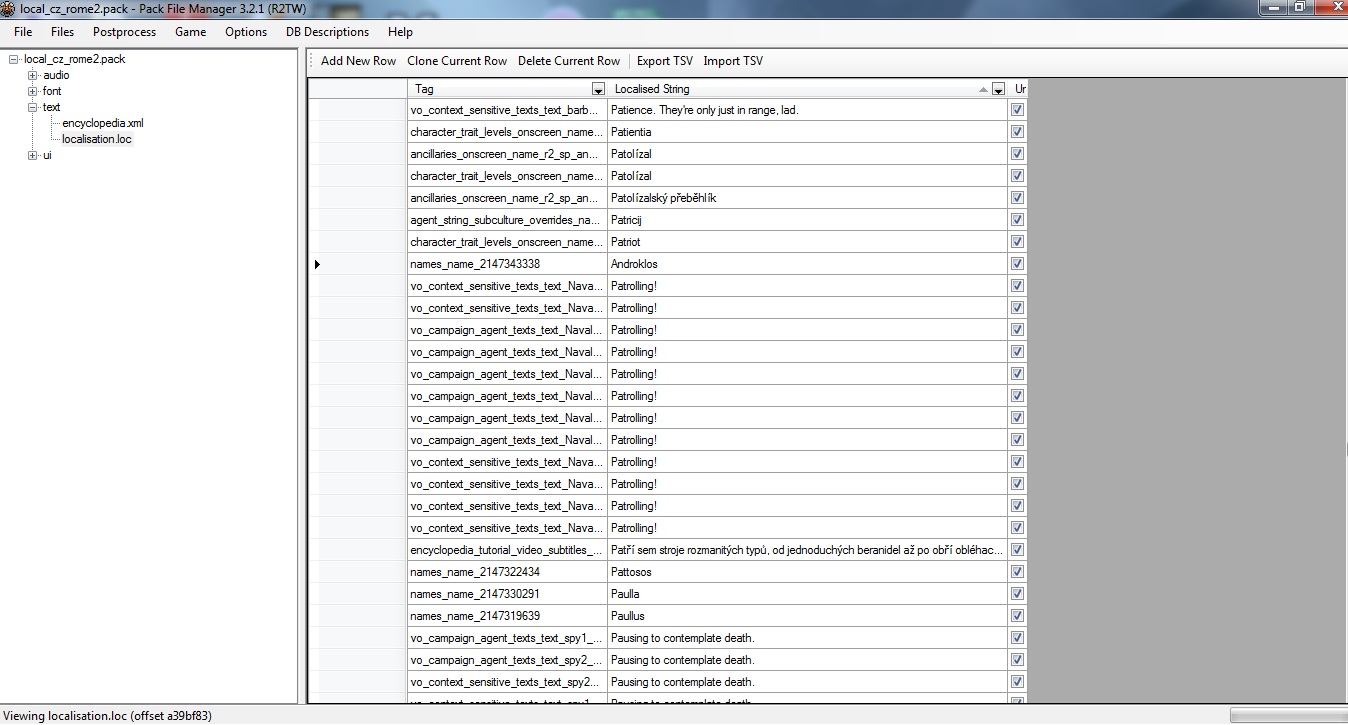Select the current row arrow indicator
Screen dimensions: 1348x725
[x=318, y=264]
